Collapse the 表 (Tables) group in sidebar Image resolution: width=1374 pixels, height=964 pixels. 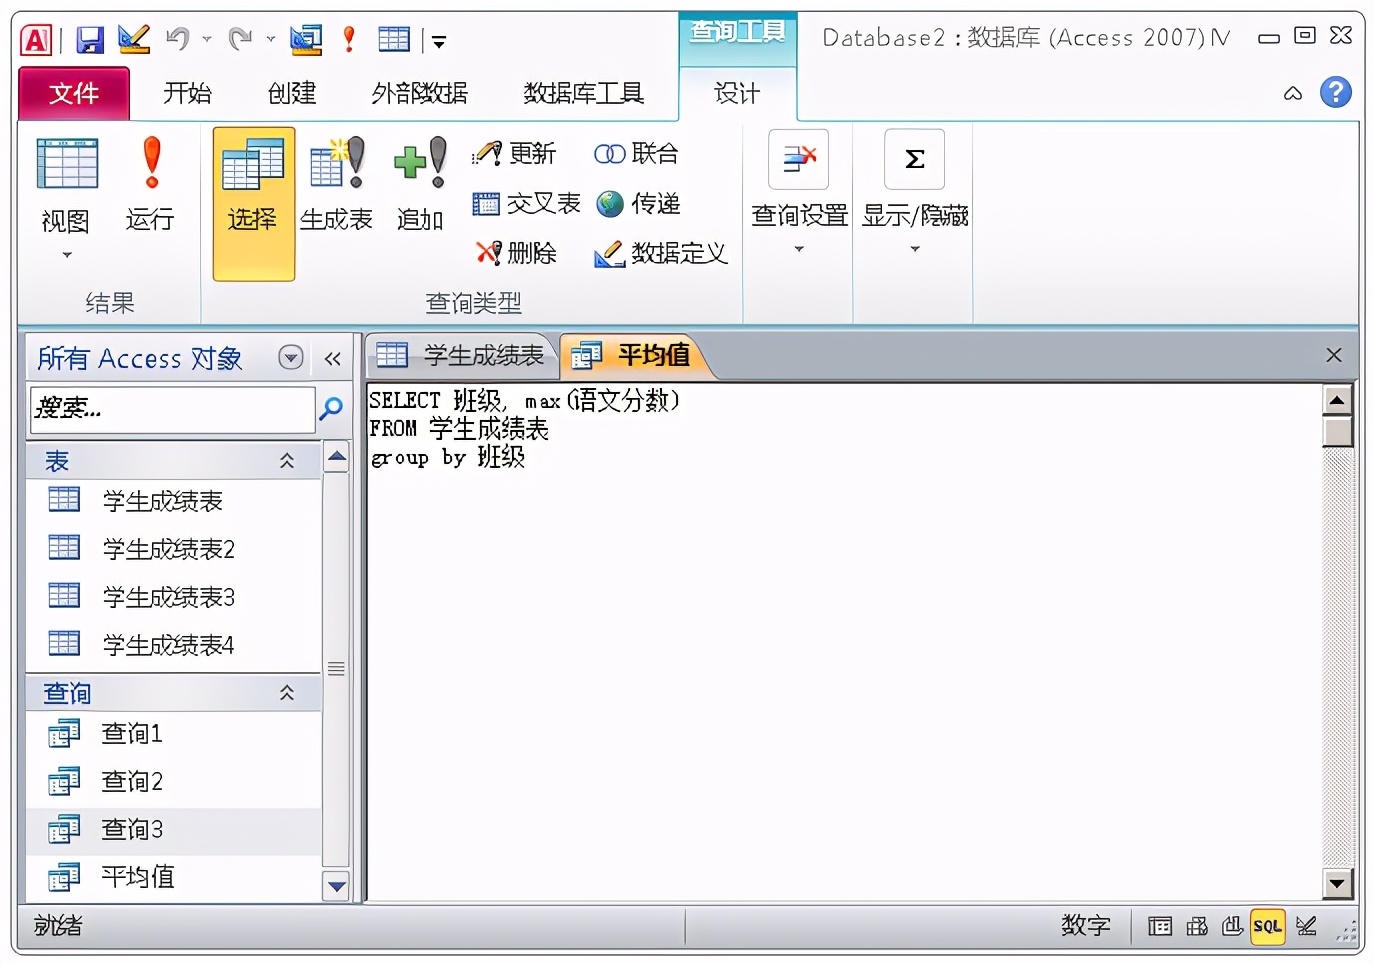point(287,460)
